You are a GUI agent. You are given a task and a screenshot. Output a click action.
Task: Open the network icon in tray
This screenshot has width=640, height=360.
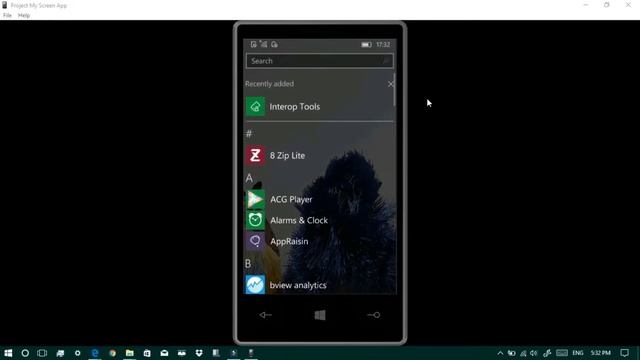523,353
